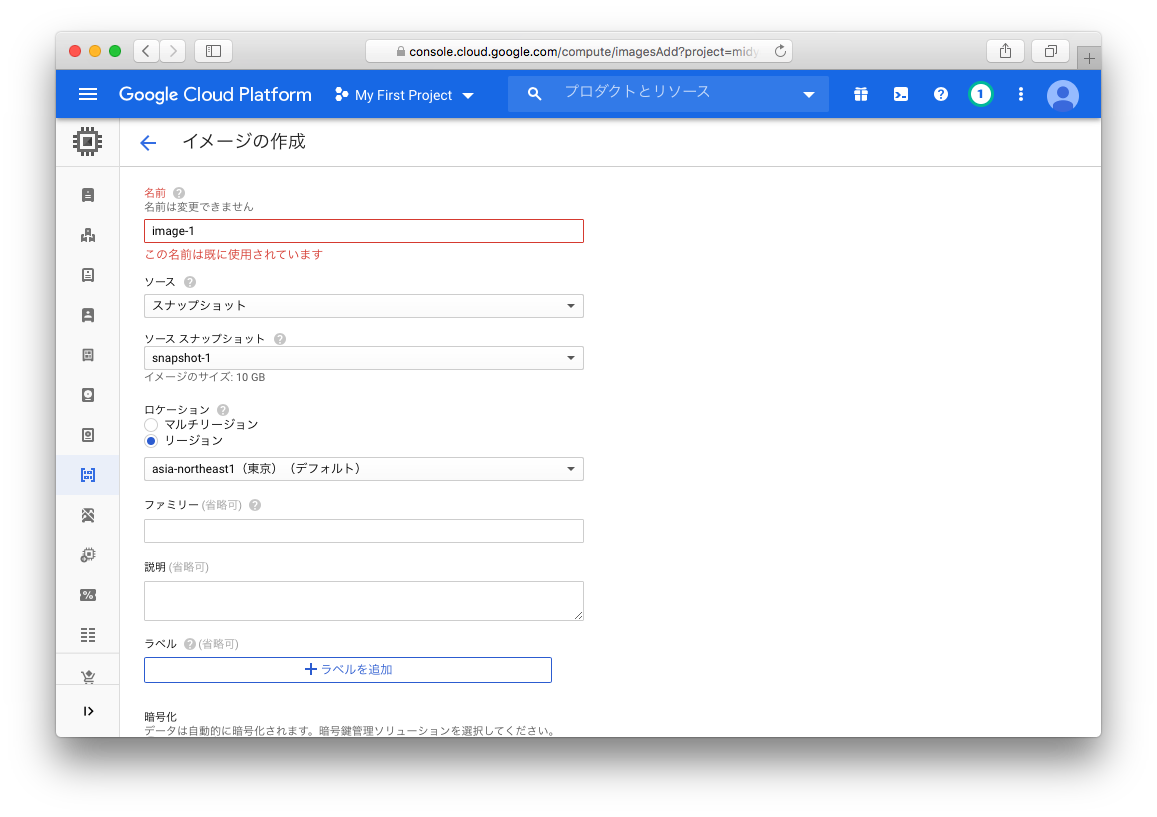Screen dimensions: 1157x817
Task: Activate Cloud Shell terminal icon
Action: click(900, 94)
